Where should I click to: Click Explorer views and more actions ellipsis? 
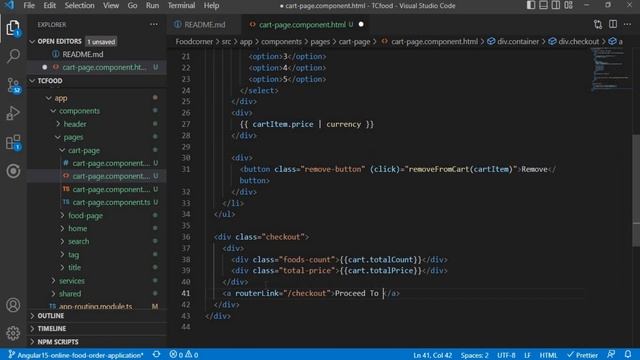coord(153,24)
